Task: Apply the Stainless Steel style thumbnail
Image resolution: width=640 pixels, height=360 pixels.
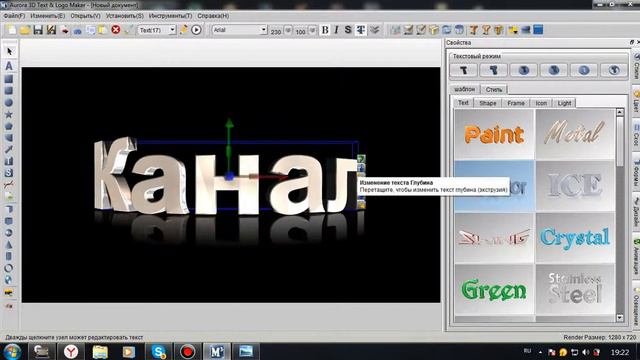Action: pos(575,289)
